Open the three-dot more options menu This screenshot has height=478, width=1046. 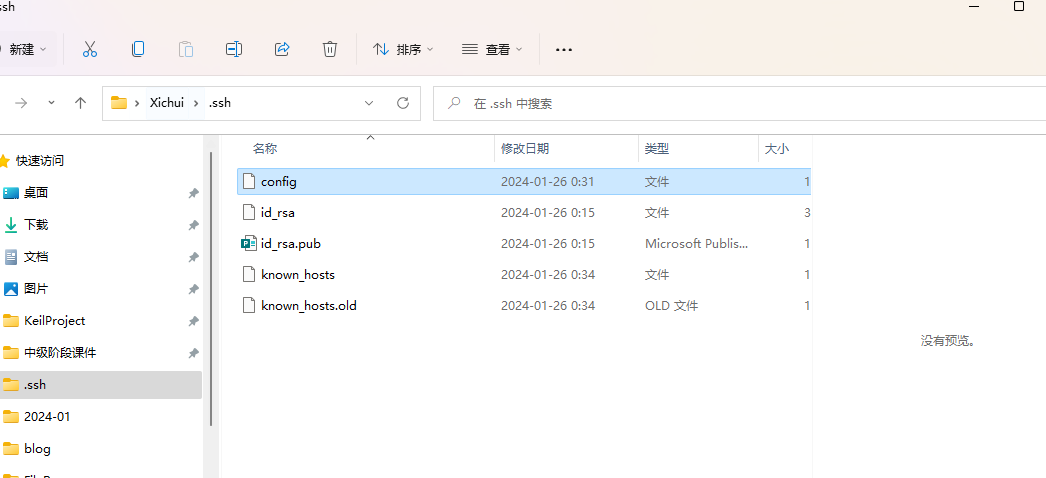564,49
